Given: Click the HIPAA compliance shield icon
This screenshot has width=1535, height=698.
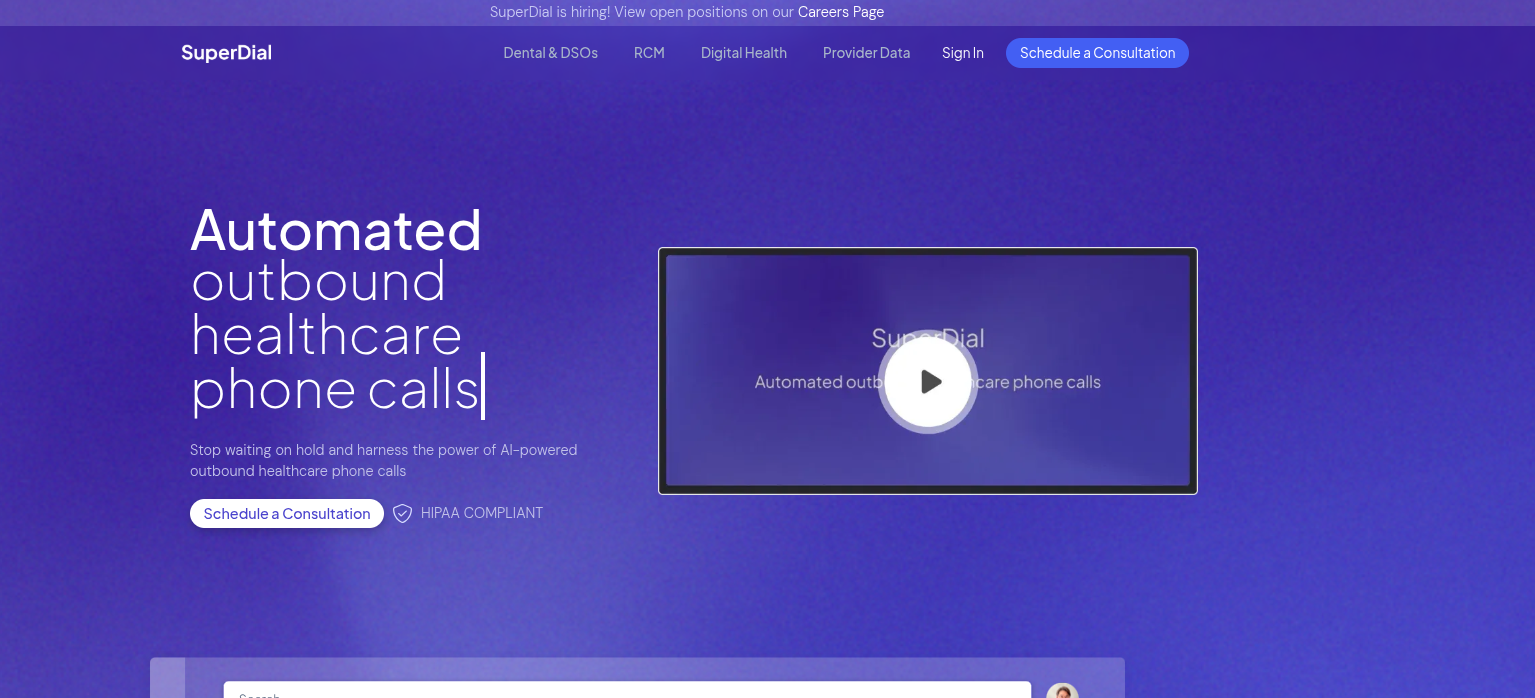Looking at the screenshot, I should point(402,514).
